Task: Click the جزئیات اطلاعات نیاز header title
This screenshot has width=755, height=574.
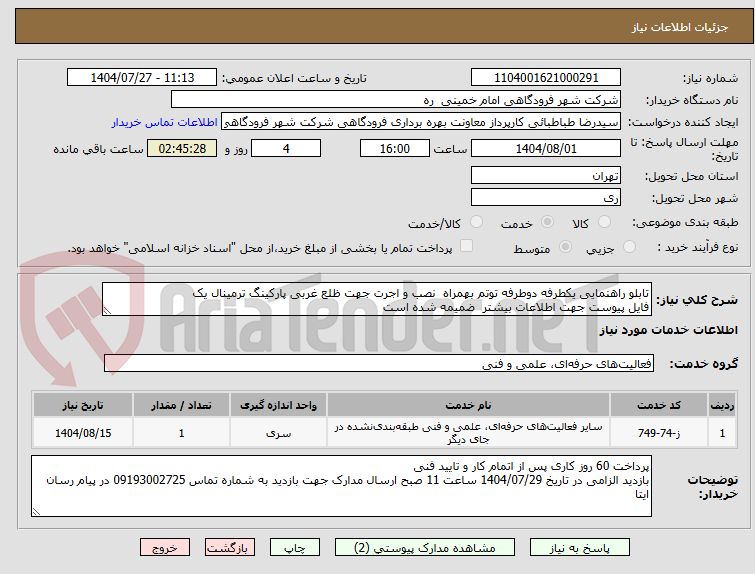Action: coord(680,27)
